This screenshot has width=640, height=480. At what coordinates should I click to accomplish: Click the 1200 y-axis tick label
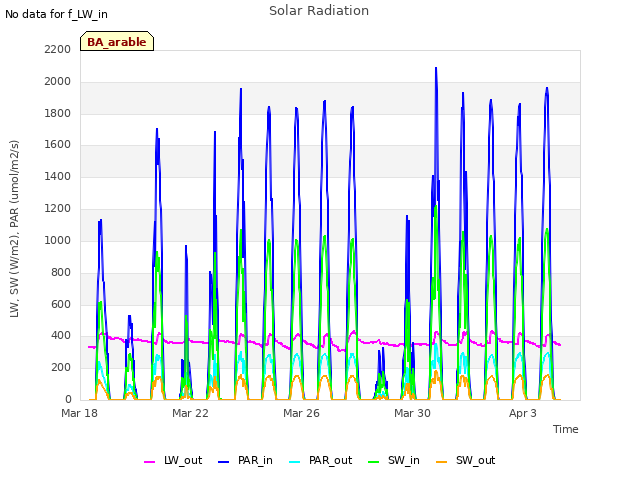pos(58,208)
